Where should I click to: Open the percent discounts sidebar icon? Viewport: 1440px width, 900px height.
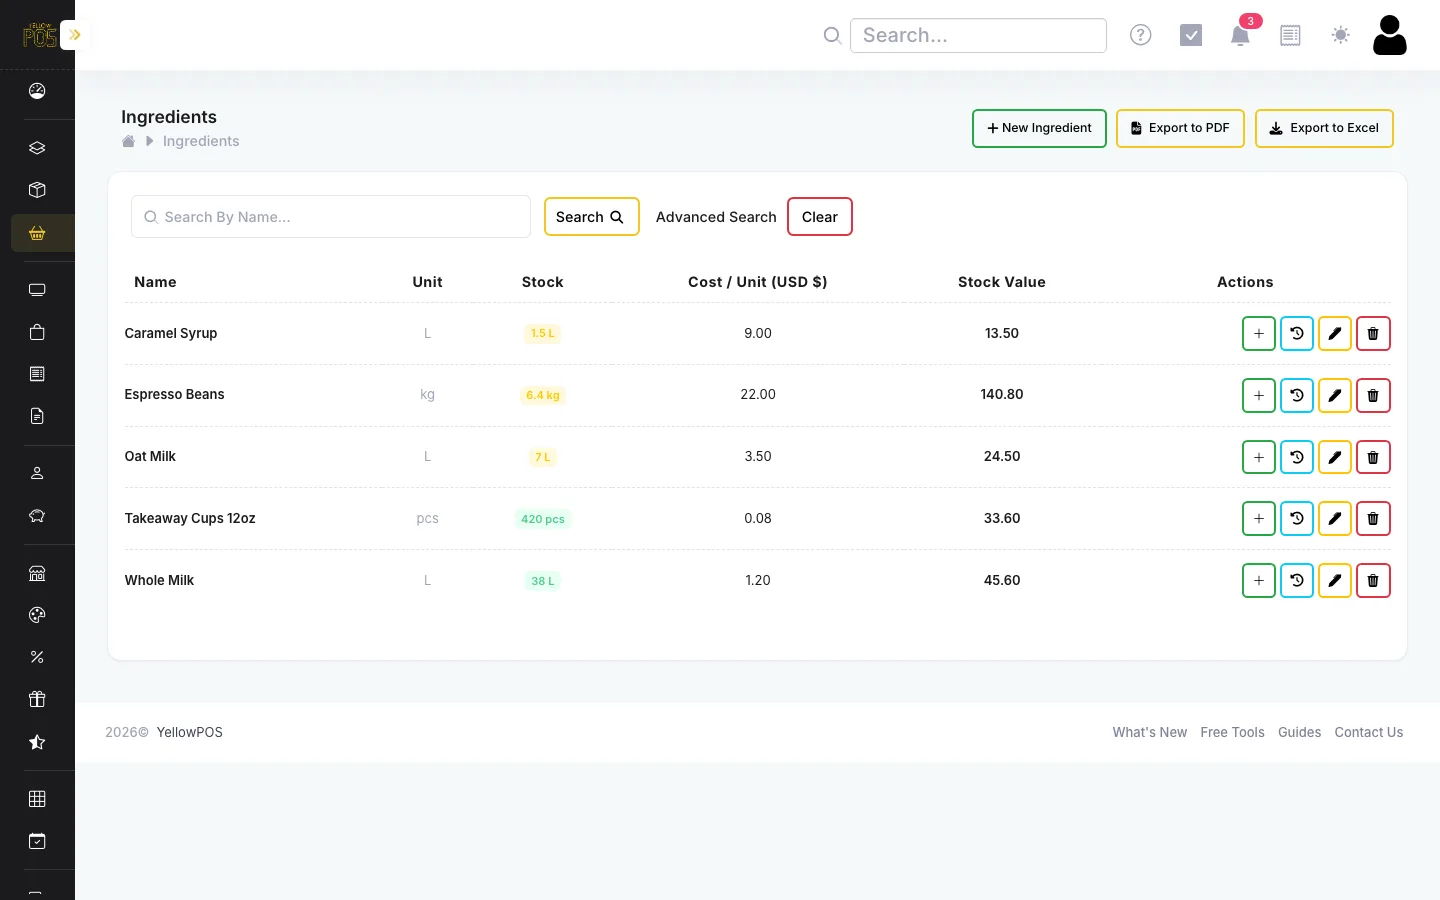point(37,657)
